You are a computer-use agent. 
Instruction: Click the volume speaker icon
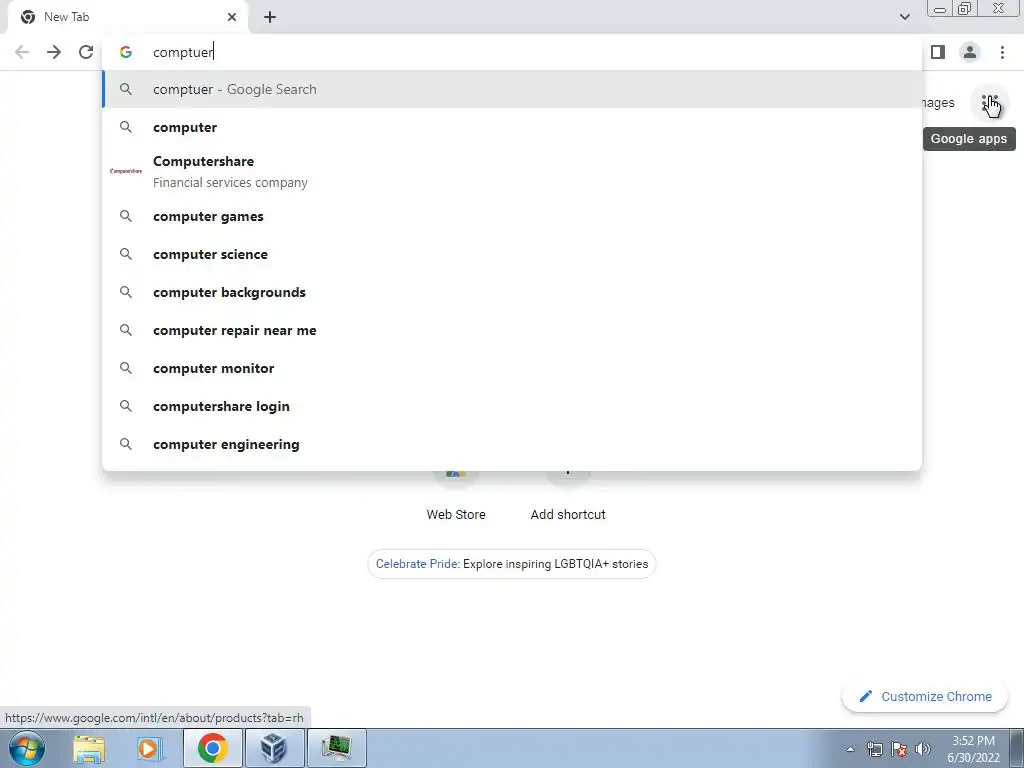coord(923,749)
